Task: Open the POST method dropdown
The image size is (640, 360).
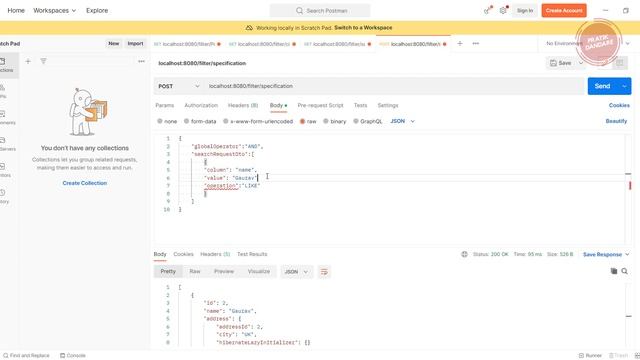Action: pos(179,86)
